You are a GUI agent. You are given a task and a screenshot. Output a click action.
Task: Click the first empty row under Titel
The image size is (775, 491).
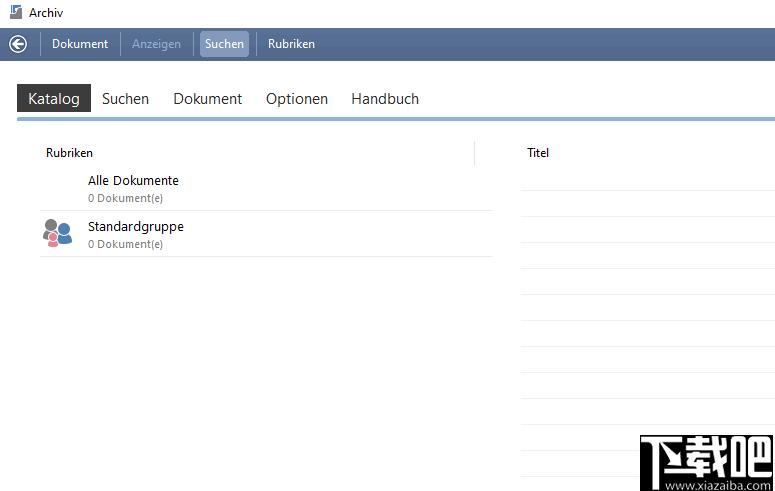pyautogui.click(x=646, y=178)
